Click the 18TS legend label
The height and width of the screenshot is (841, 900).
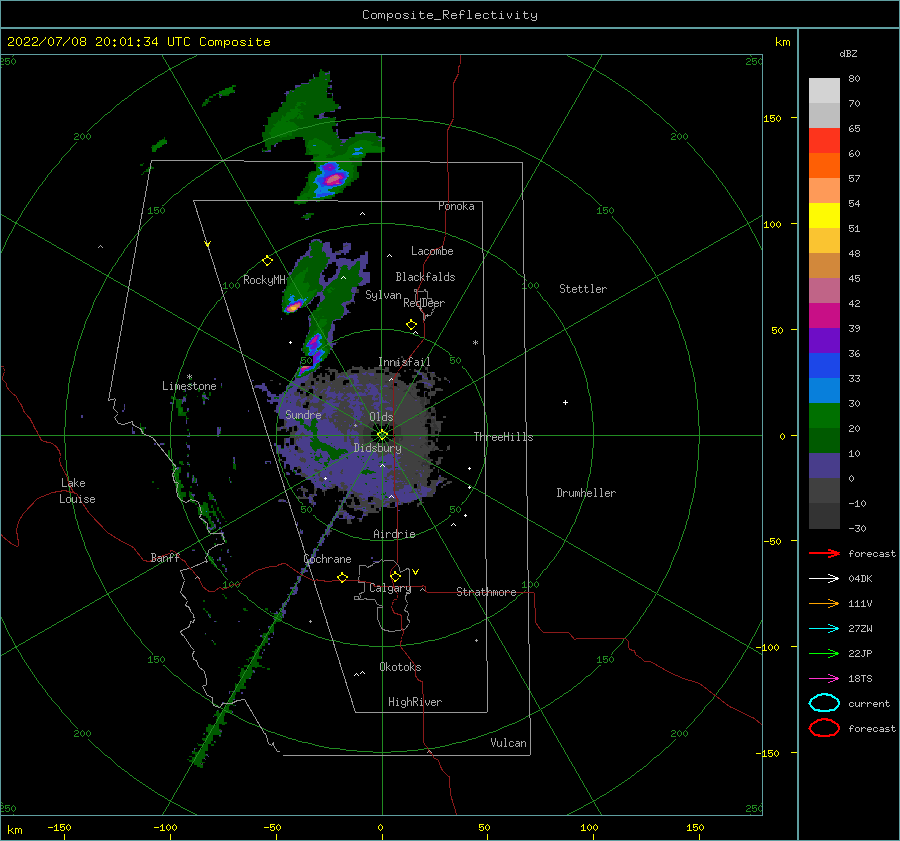860,679
